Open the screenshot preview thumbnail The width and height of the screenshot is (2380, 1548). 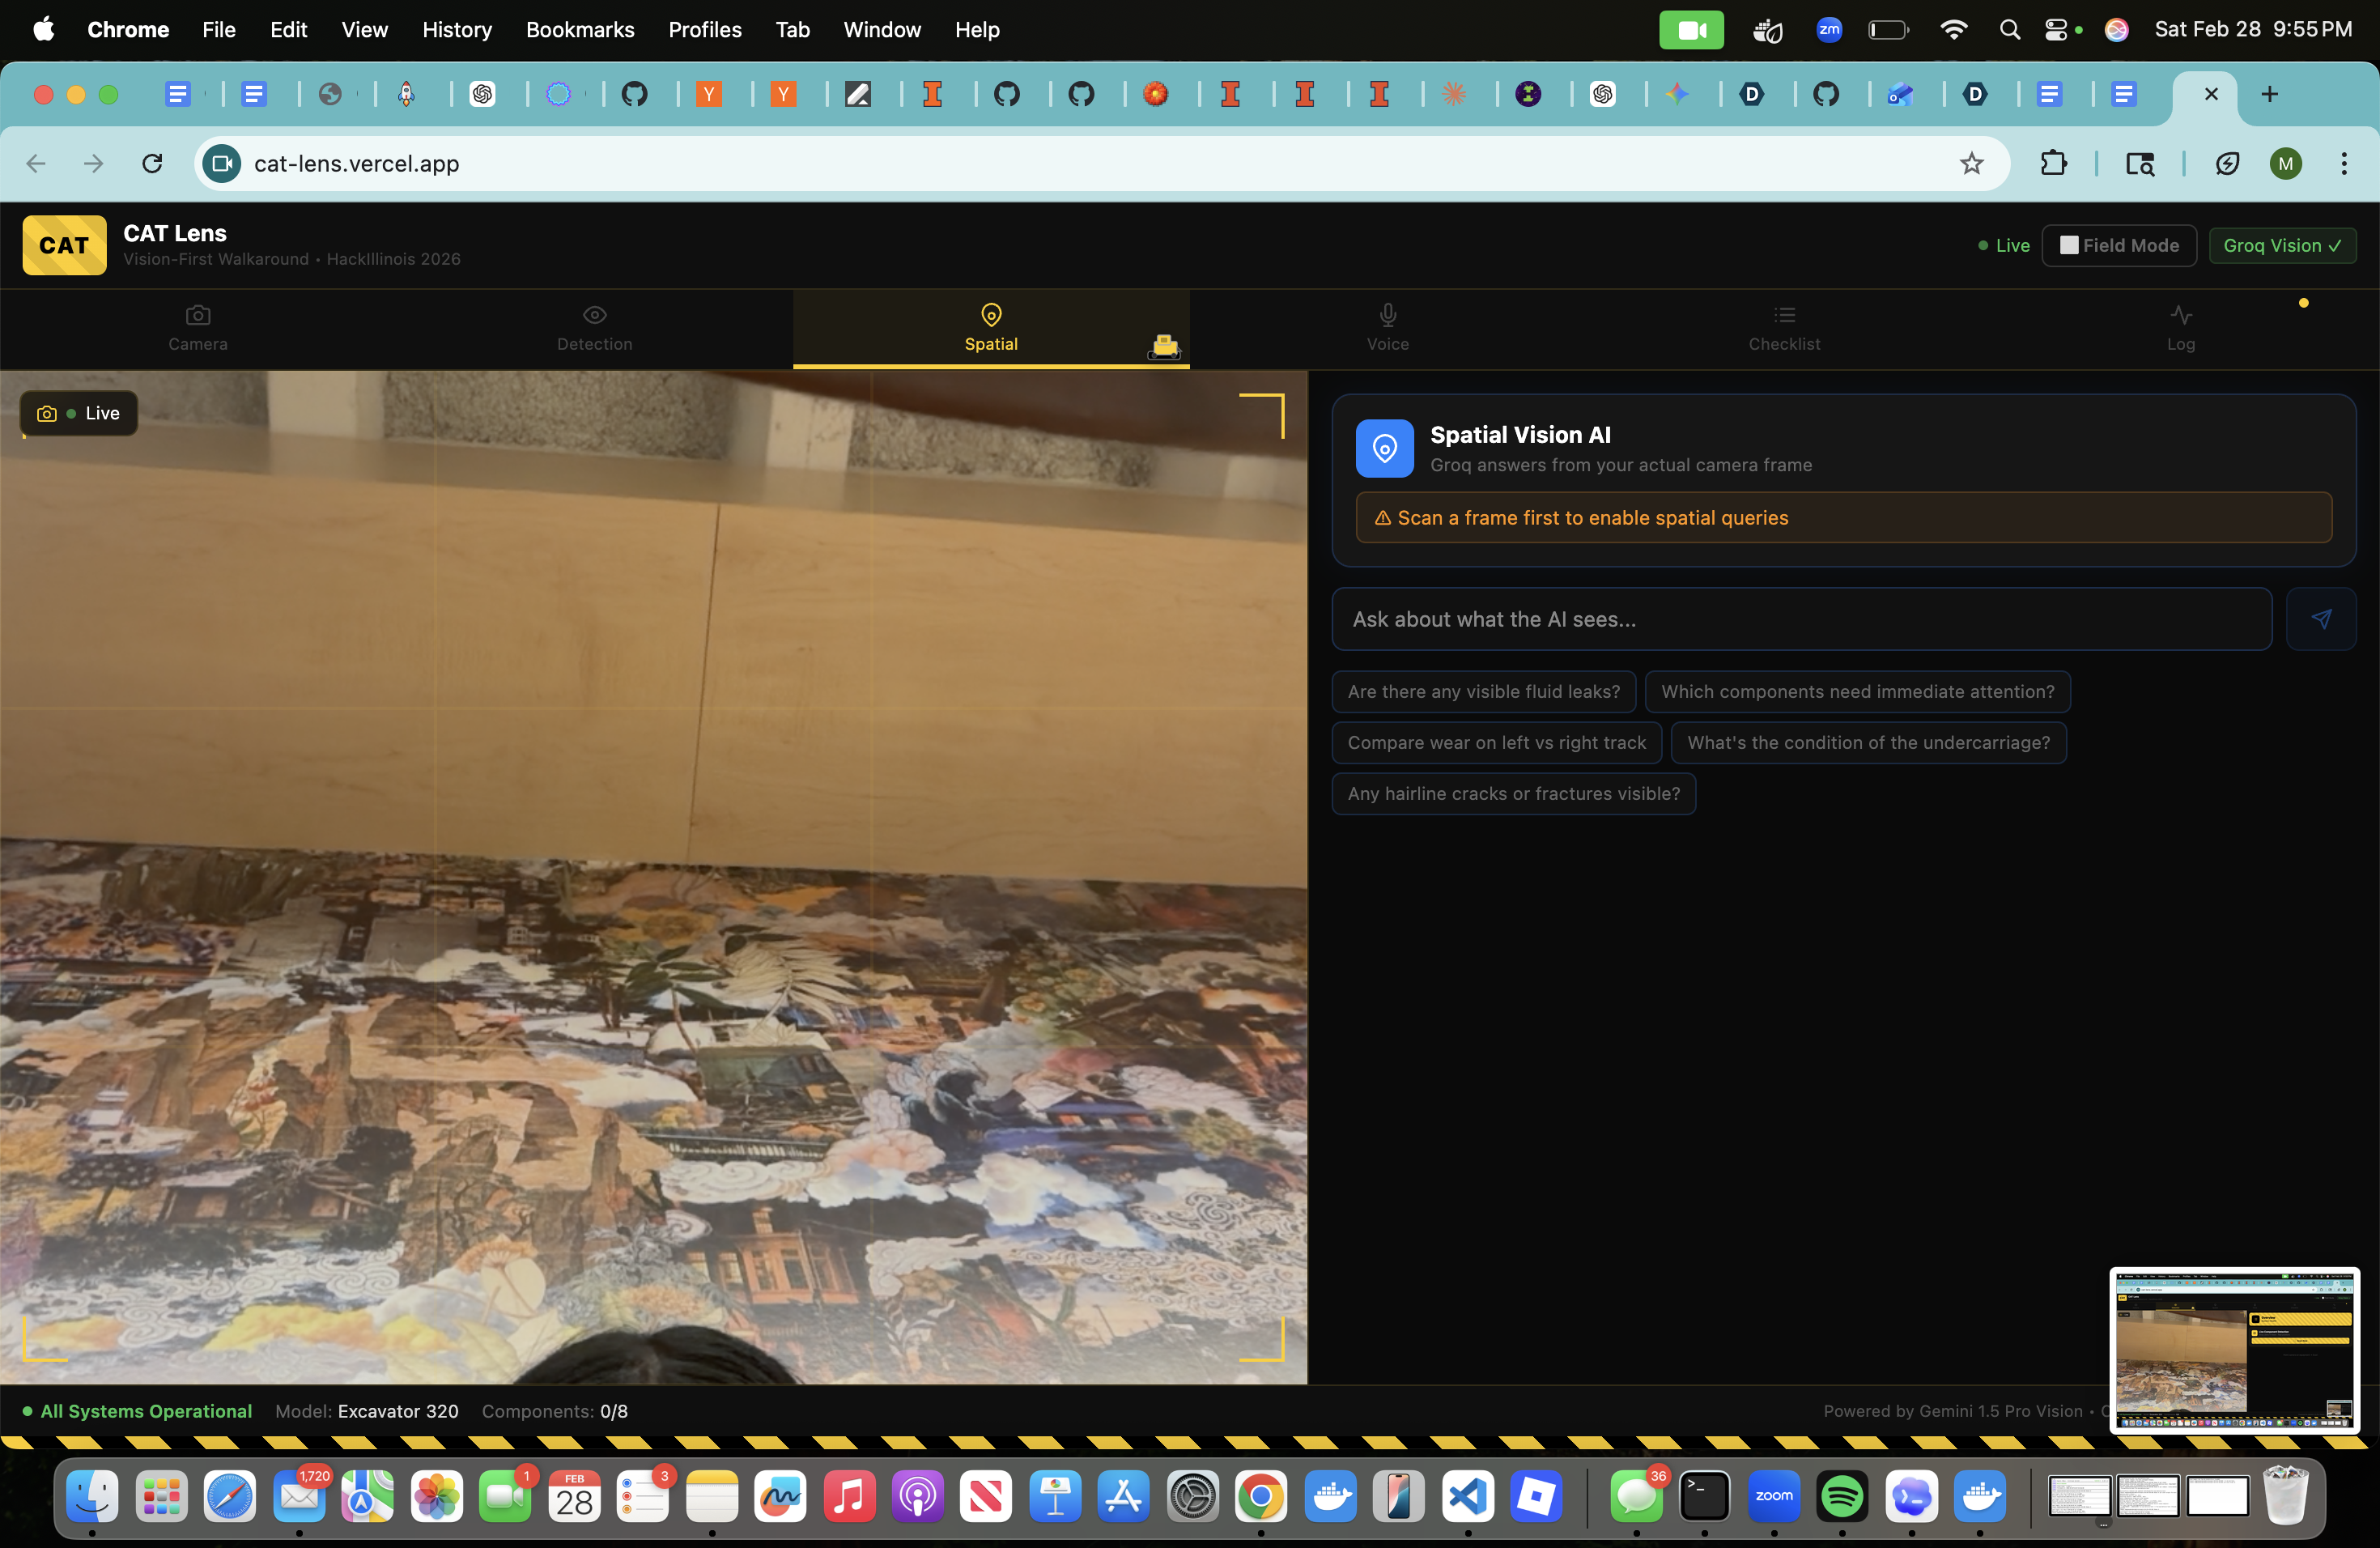pyautogui.click(x=2234, y=1349)
